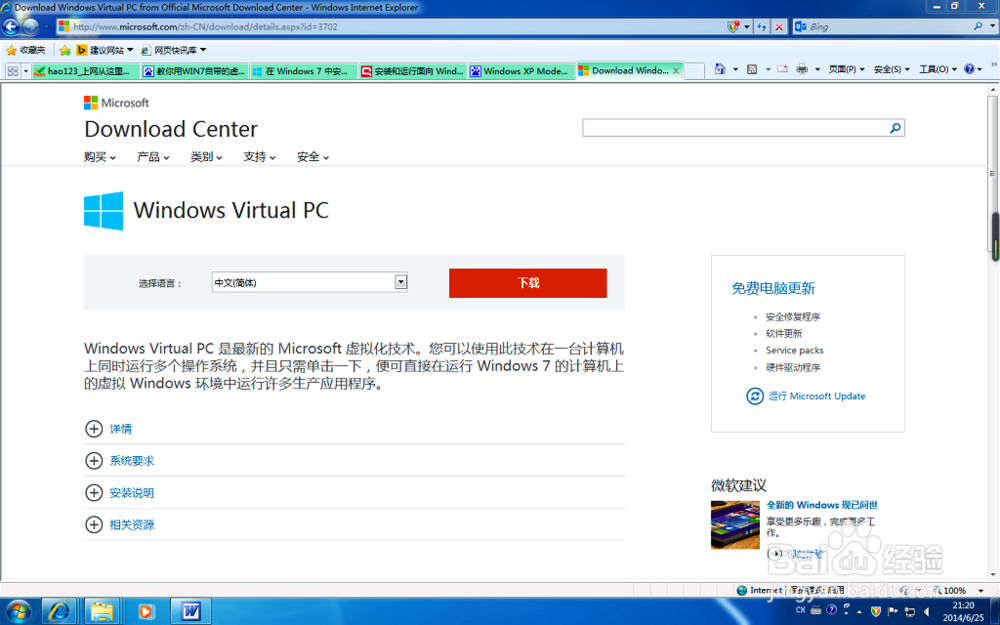Click the Help question mark icon
Screen dimensions: 1000x625
coord(969,69)
